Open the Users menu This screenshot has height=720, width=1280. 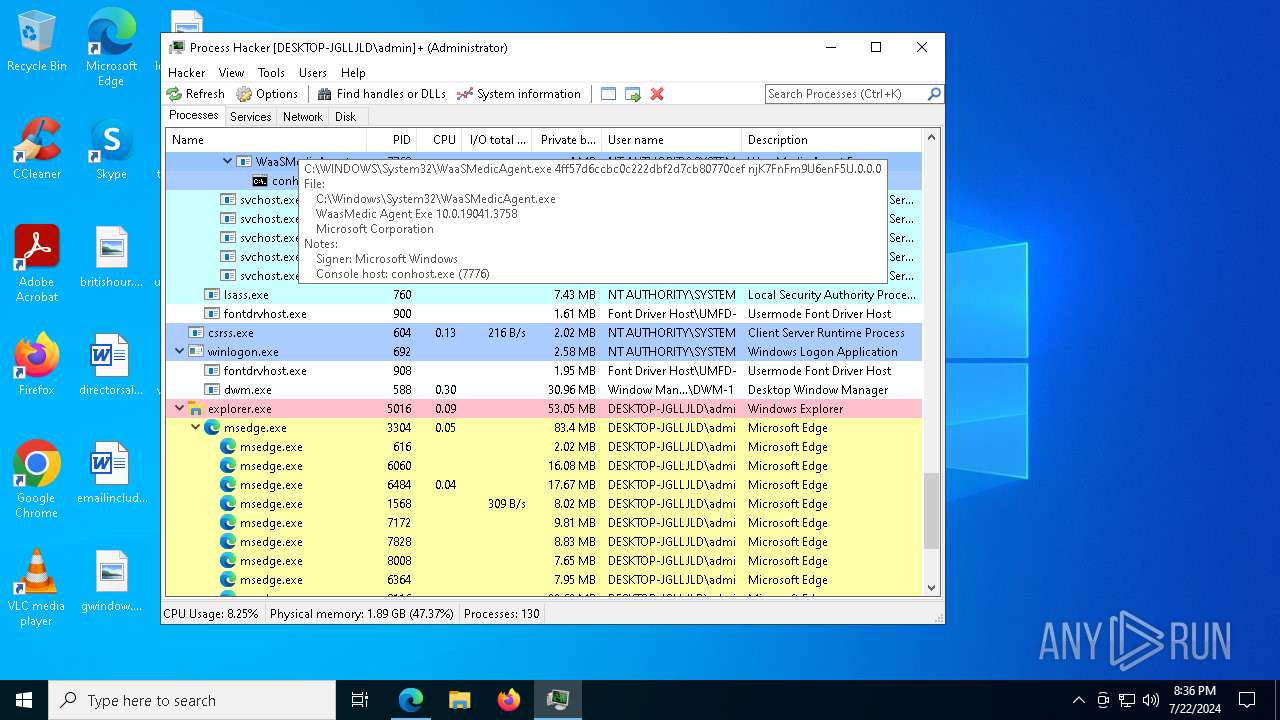click(313, 73)
